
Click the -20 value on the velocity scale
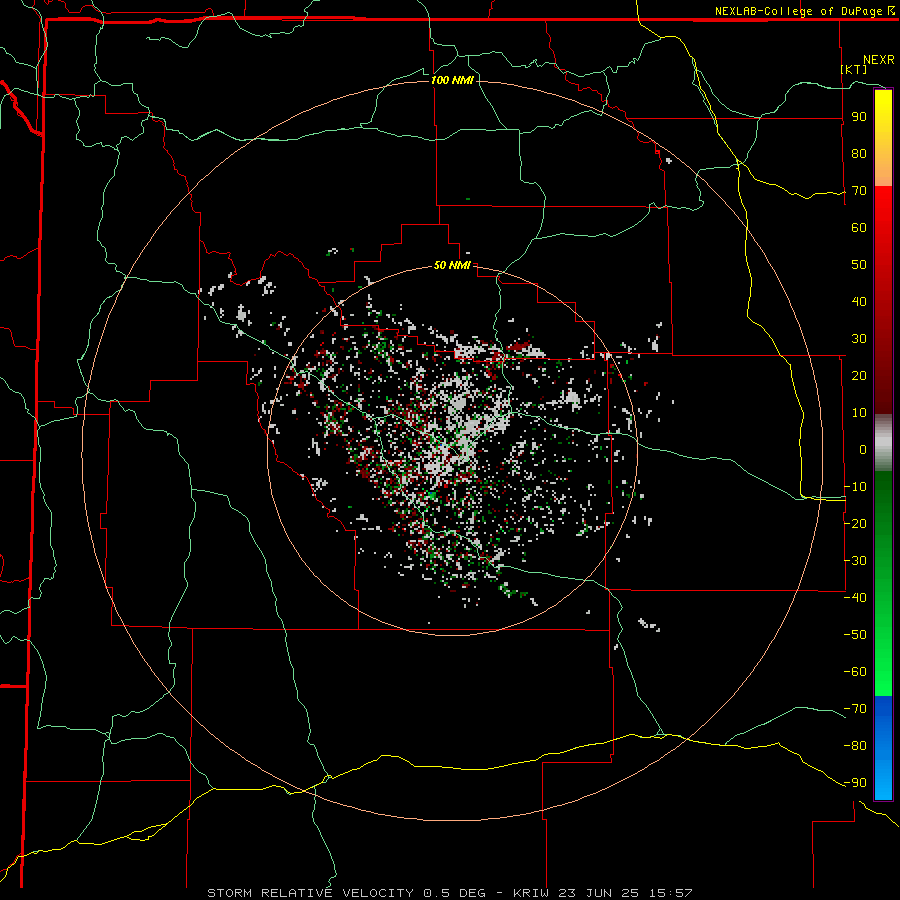tap(855, 523)
